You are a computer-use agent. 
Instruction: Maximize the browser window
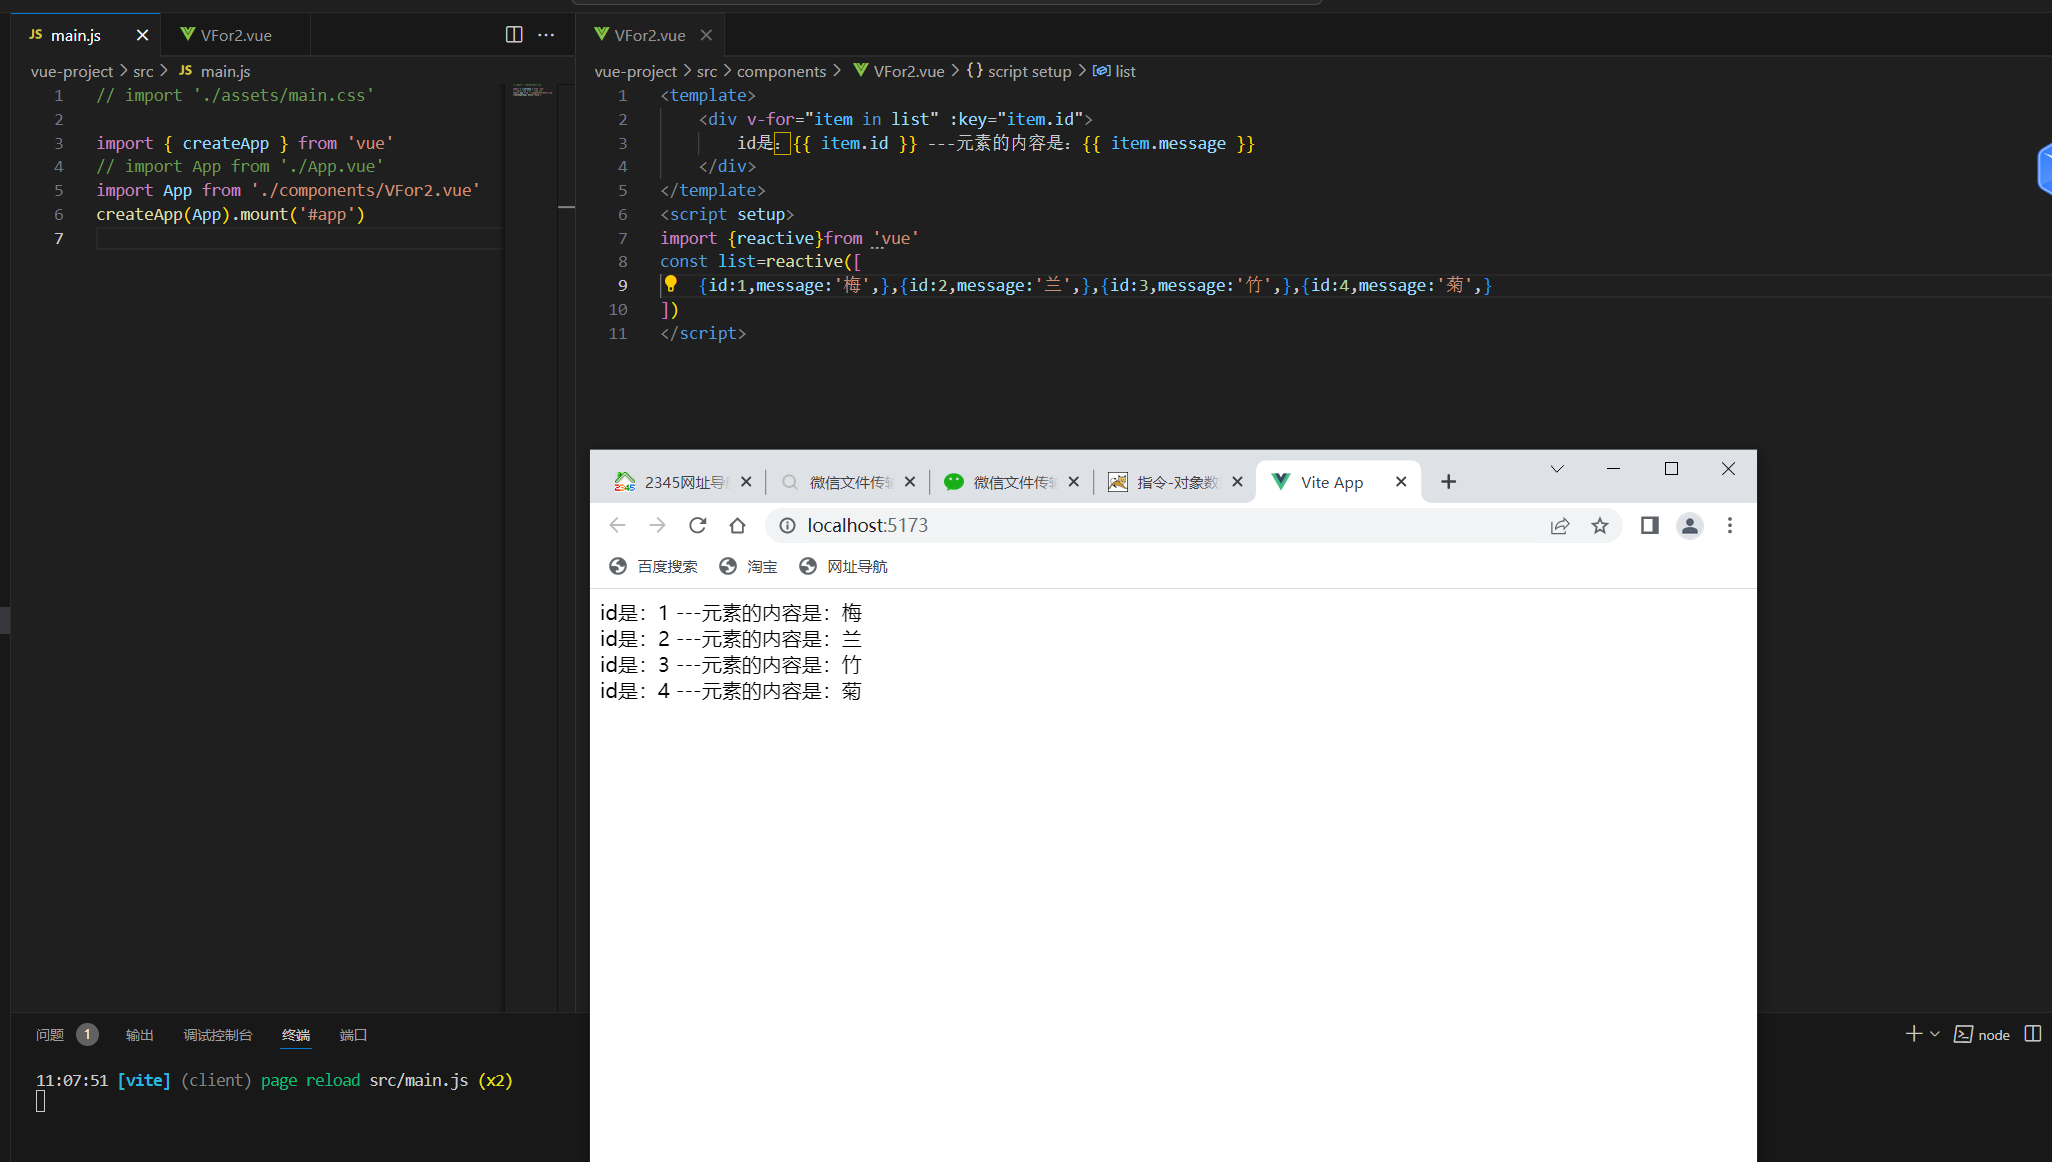tap(1671, 468)
